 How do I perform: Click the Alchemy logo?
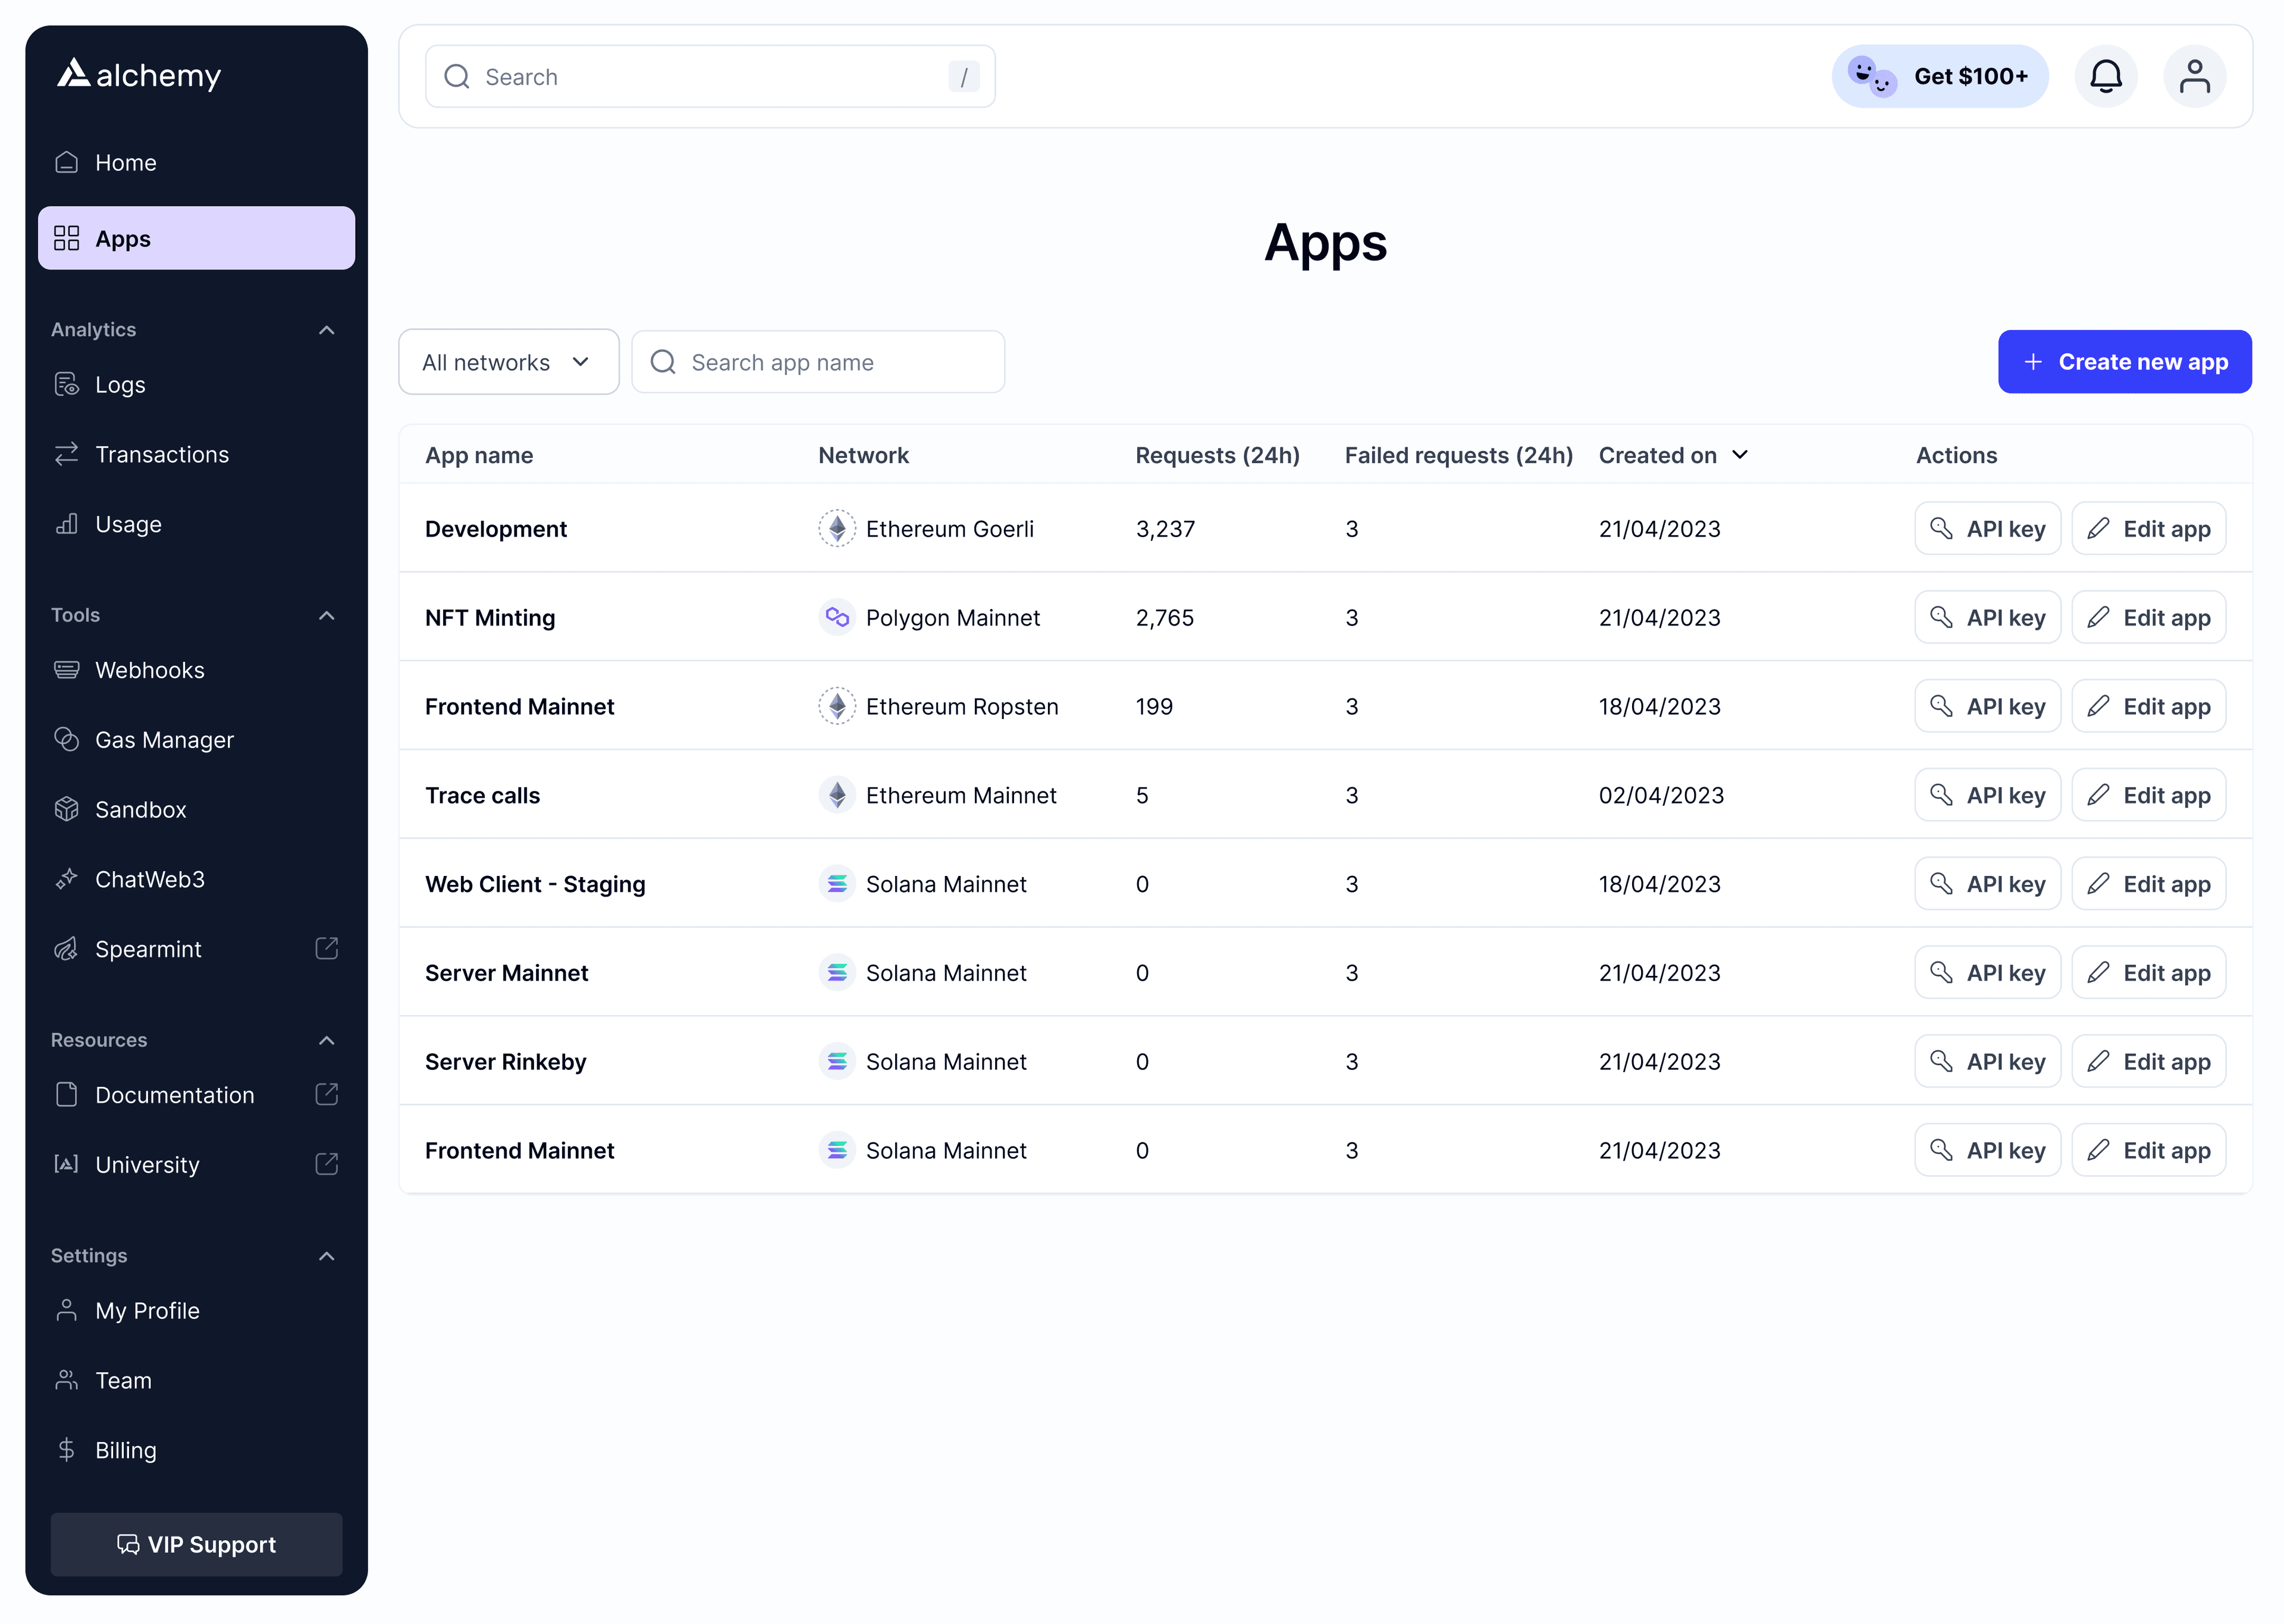139,75
